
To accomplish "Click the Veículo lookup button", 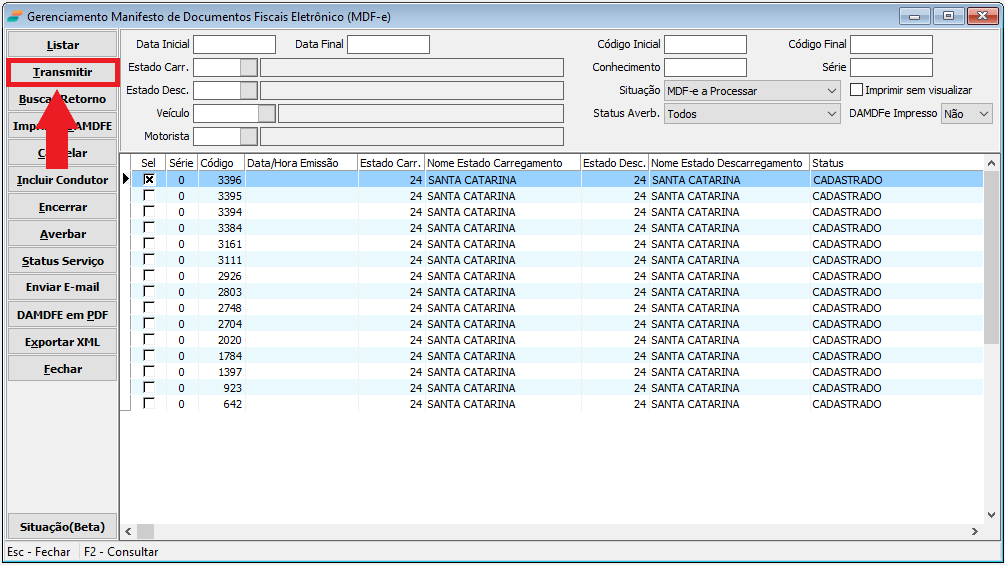I will (x=267, y=114).
